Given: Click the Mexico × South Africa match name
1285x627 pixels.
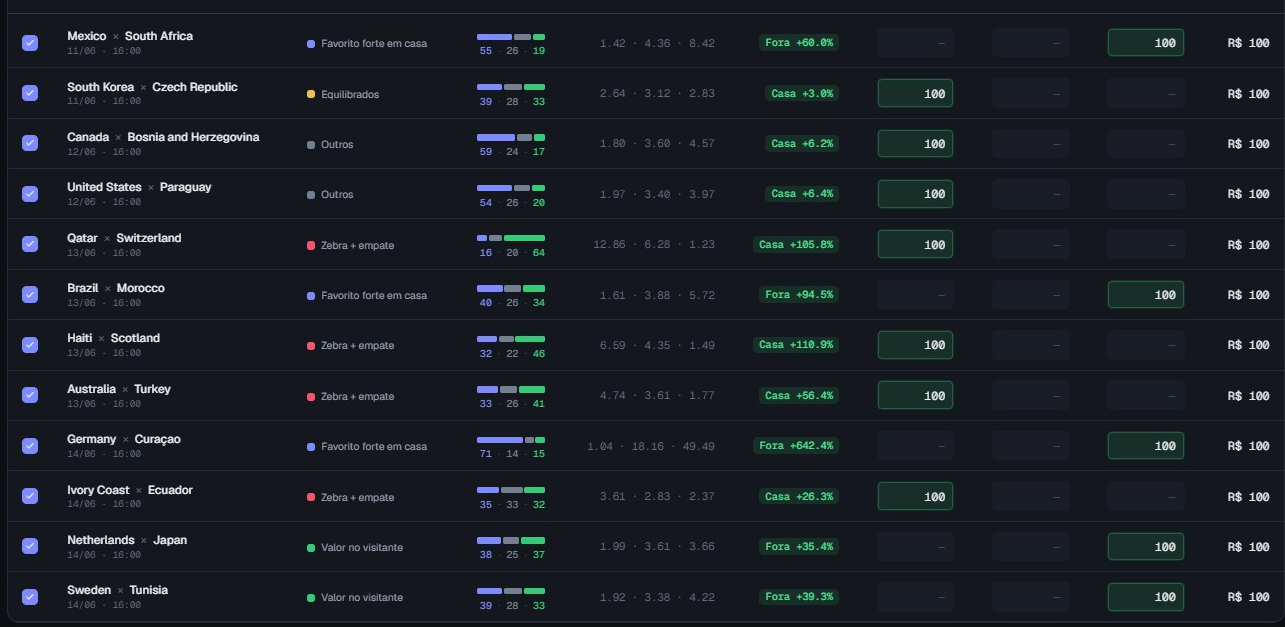Looking at the screenshot, I should point(130,36).
